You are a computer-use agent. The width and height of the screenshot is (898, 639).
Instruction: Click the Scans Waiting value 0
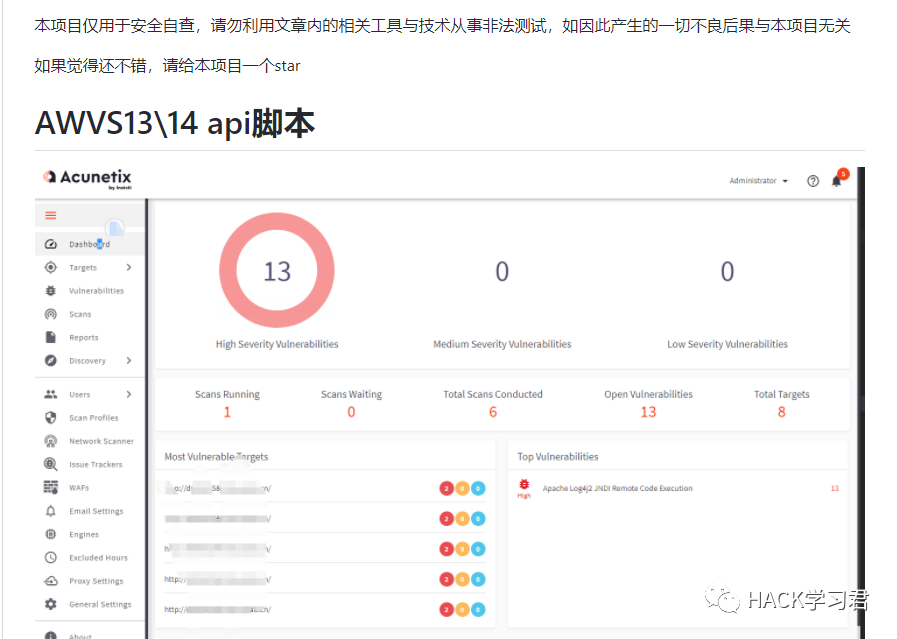[x=351, y=412]
